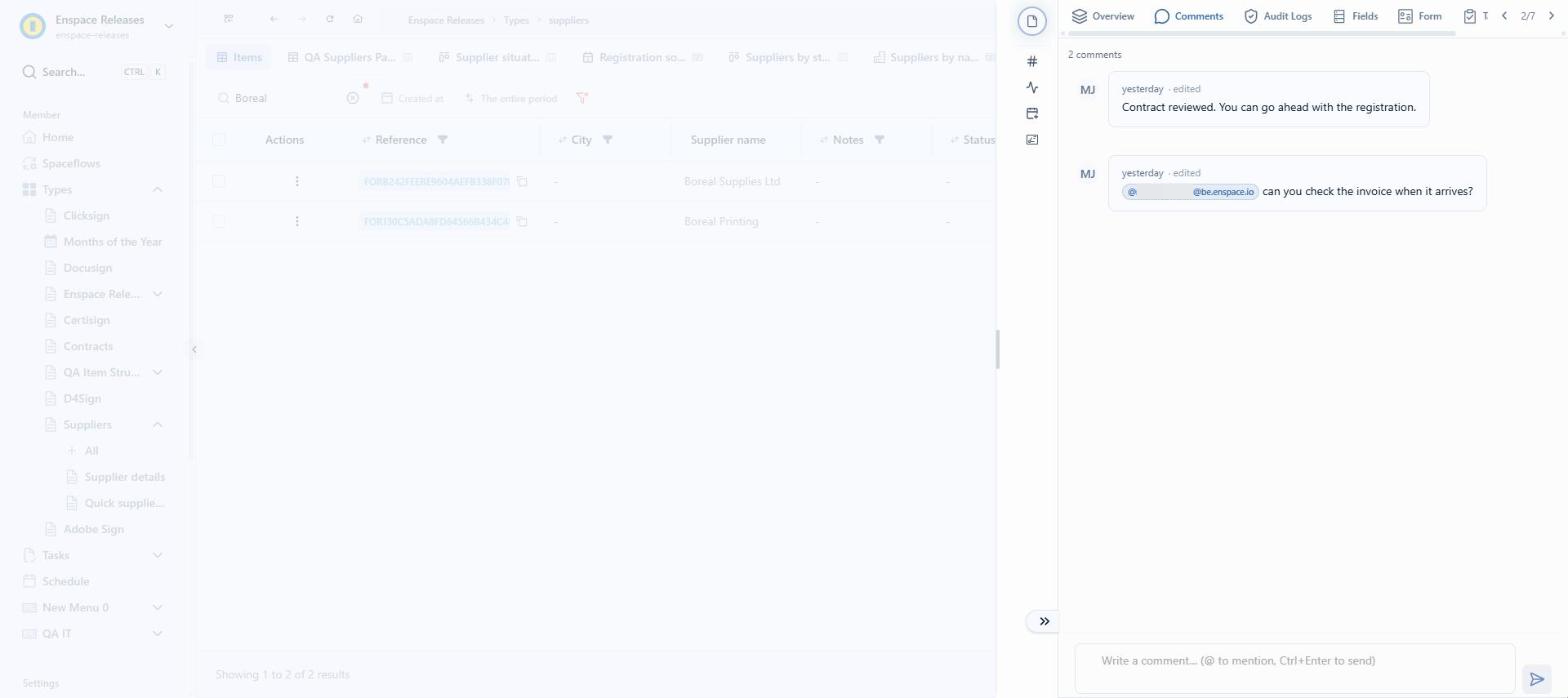Viewport: 1568px width, 698px height.
Task: Copy reference of Boreal Supplies Ltd row
Action: point(522,181)
